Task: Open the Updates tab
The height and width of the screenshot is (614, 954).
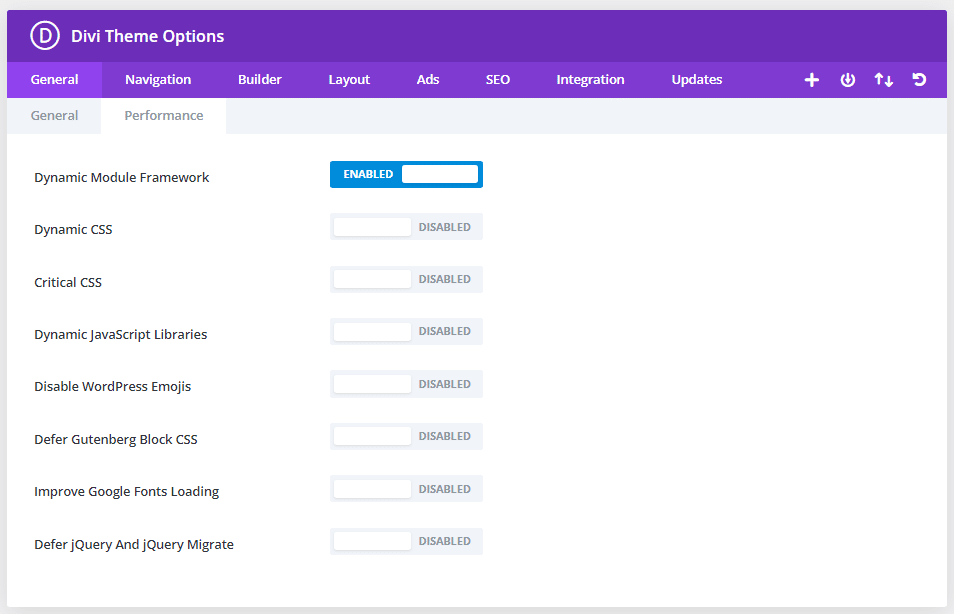Action: click(x=697, y=80)
